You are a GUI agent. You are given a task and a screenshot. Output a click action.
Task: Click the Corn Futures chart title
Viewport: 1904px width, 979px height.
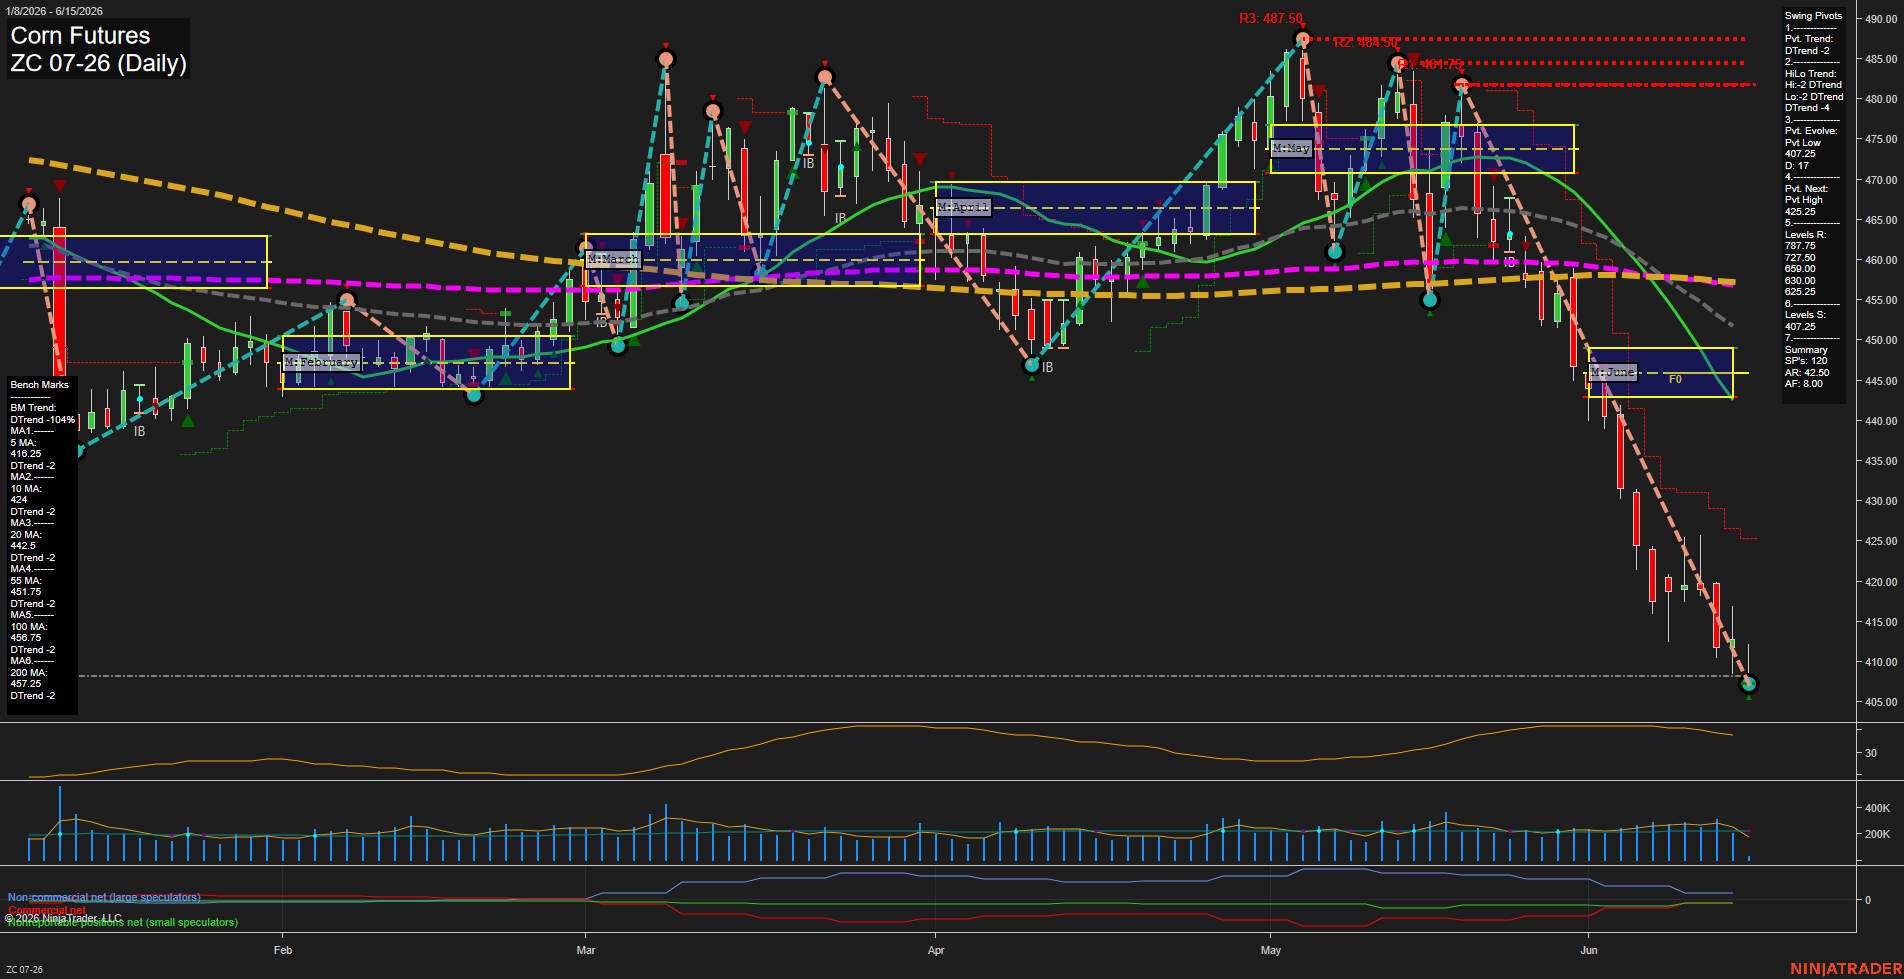pyautogui.click(x=80, y=36)
